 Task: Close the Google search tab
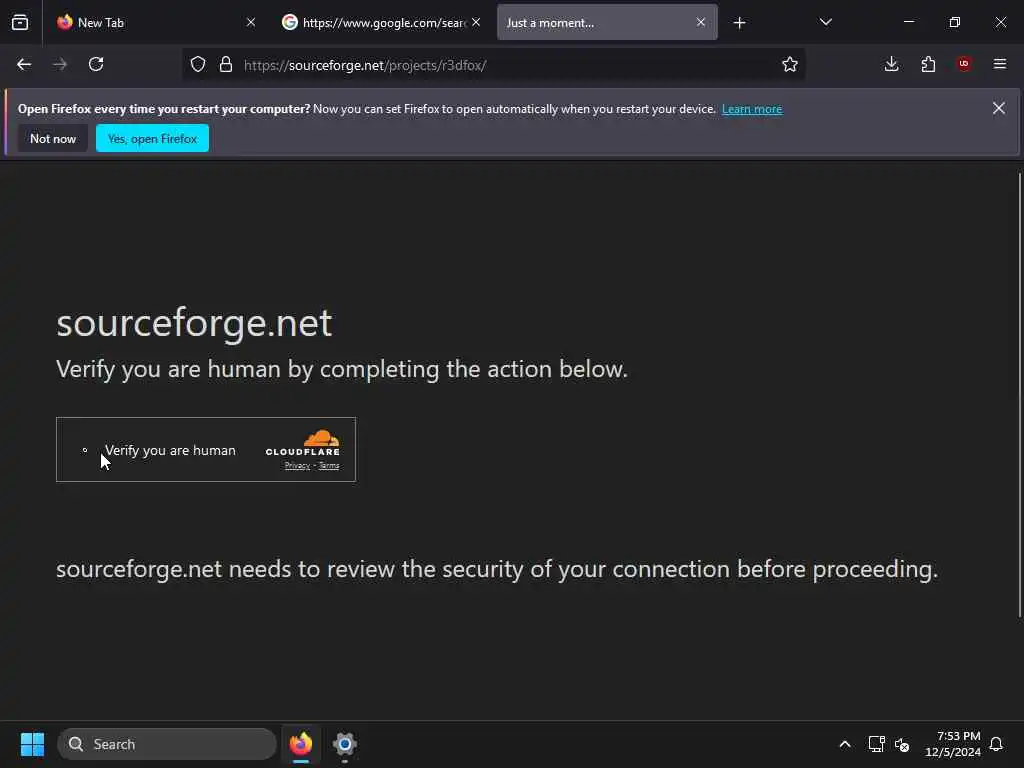click(x=476, y=23)
